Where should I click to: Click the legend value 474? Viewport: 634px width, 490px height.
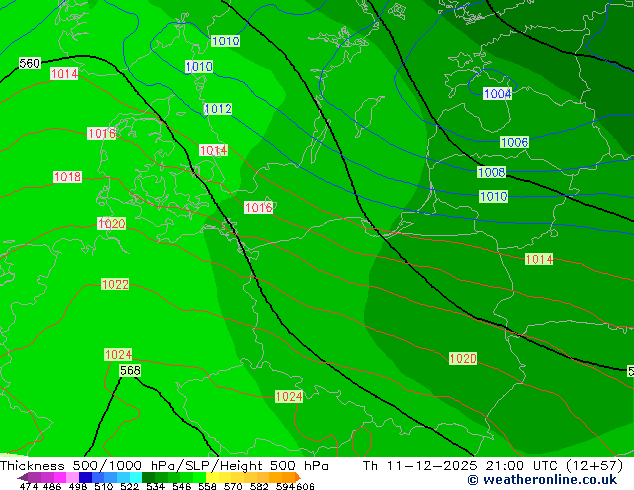[29, 486]
